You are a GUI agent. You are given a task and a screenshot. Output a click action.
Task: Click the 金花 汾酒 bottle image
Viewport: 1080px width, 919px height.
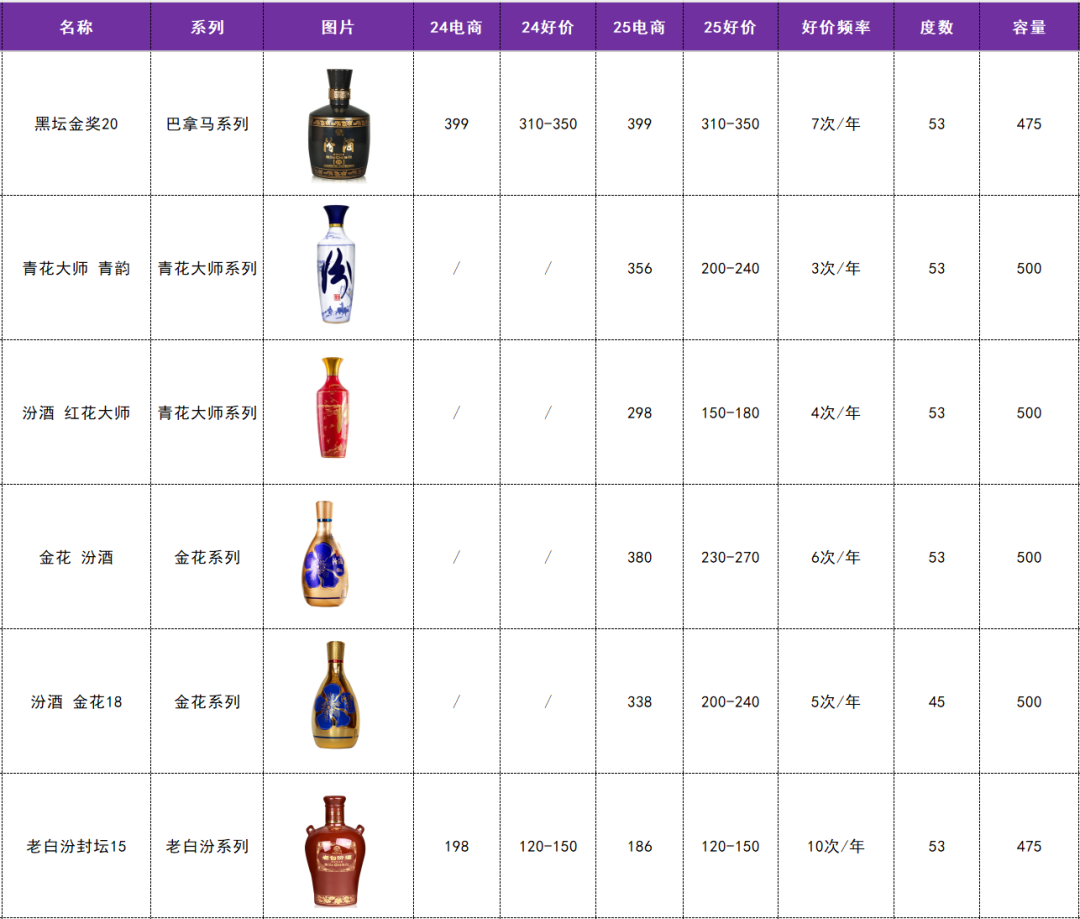tap(325, 553)
